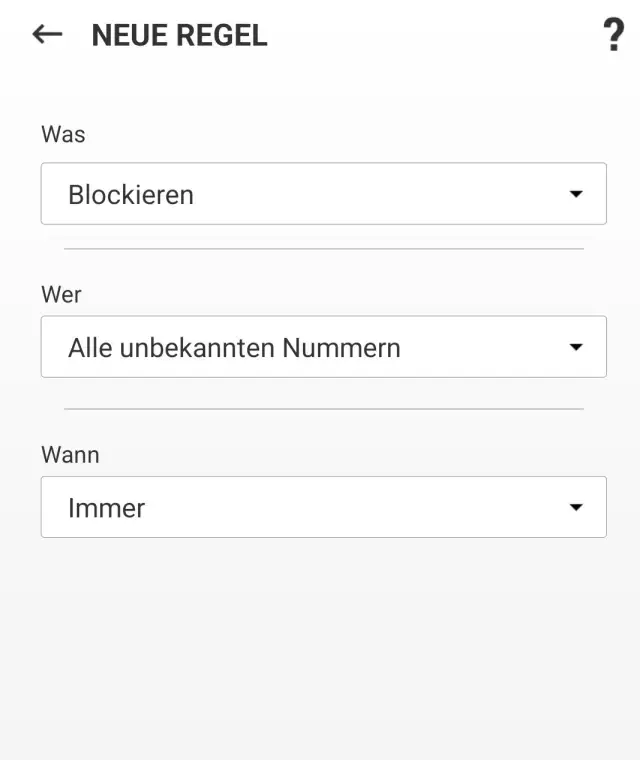The width and height of the screenshot is (640, 760).
Task: Open help with the question mark icon
Action: point(613,36)
